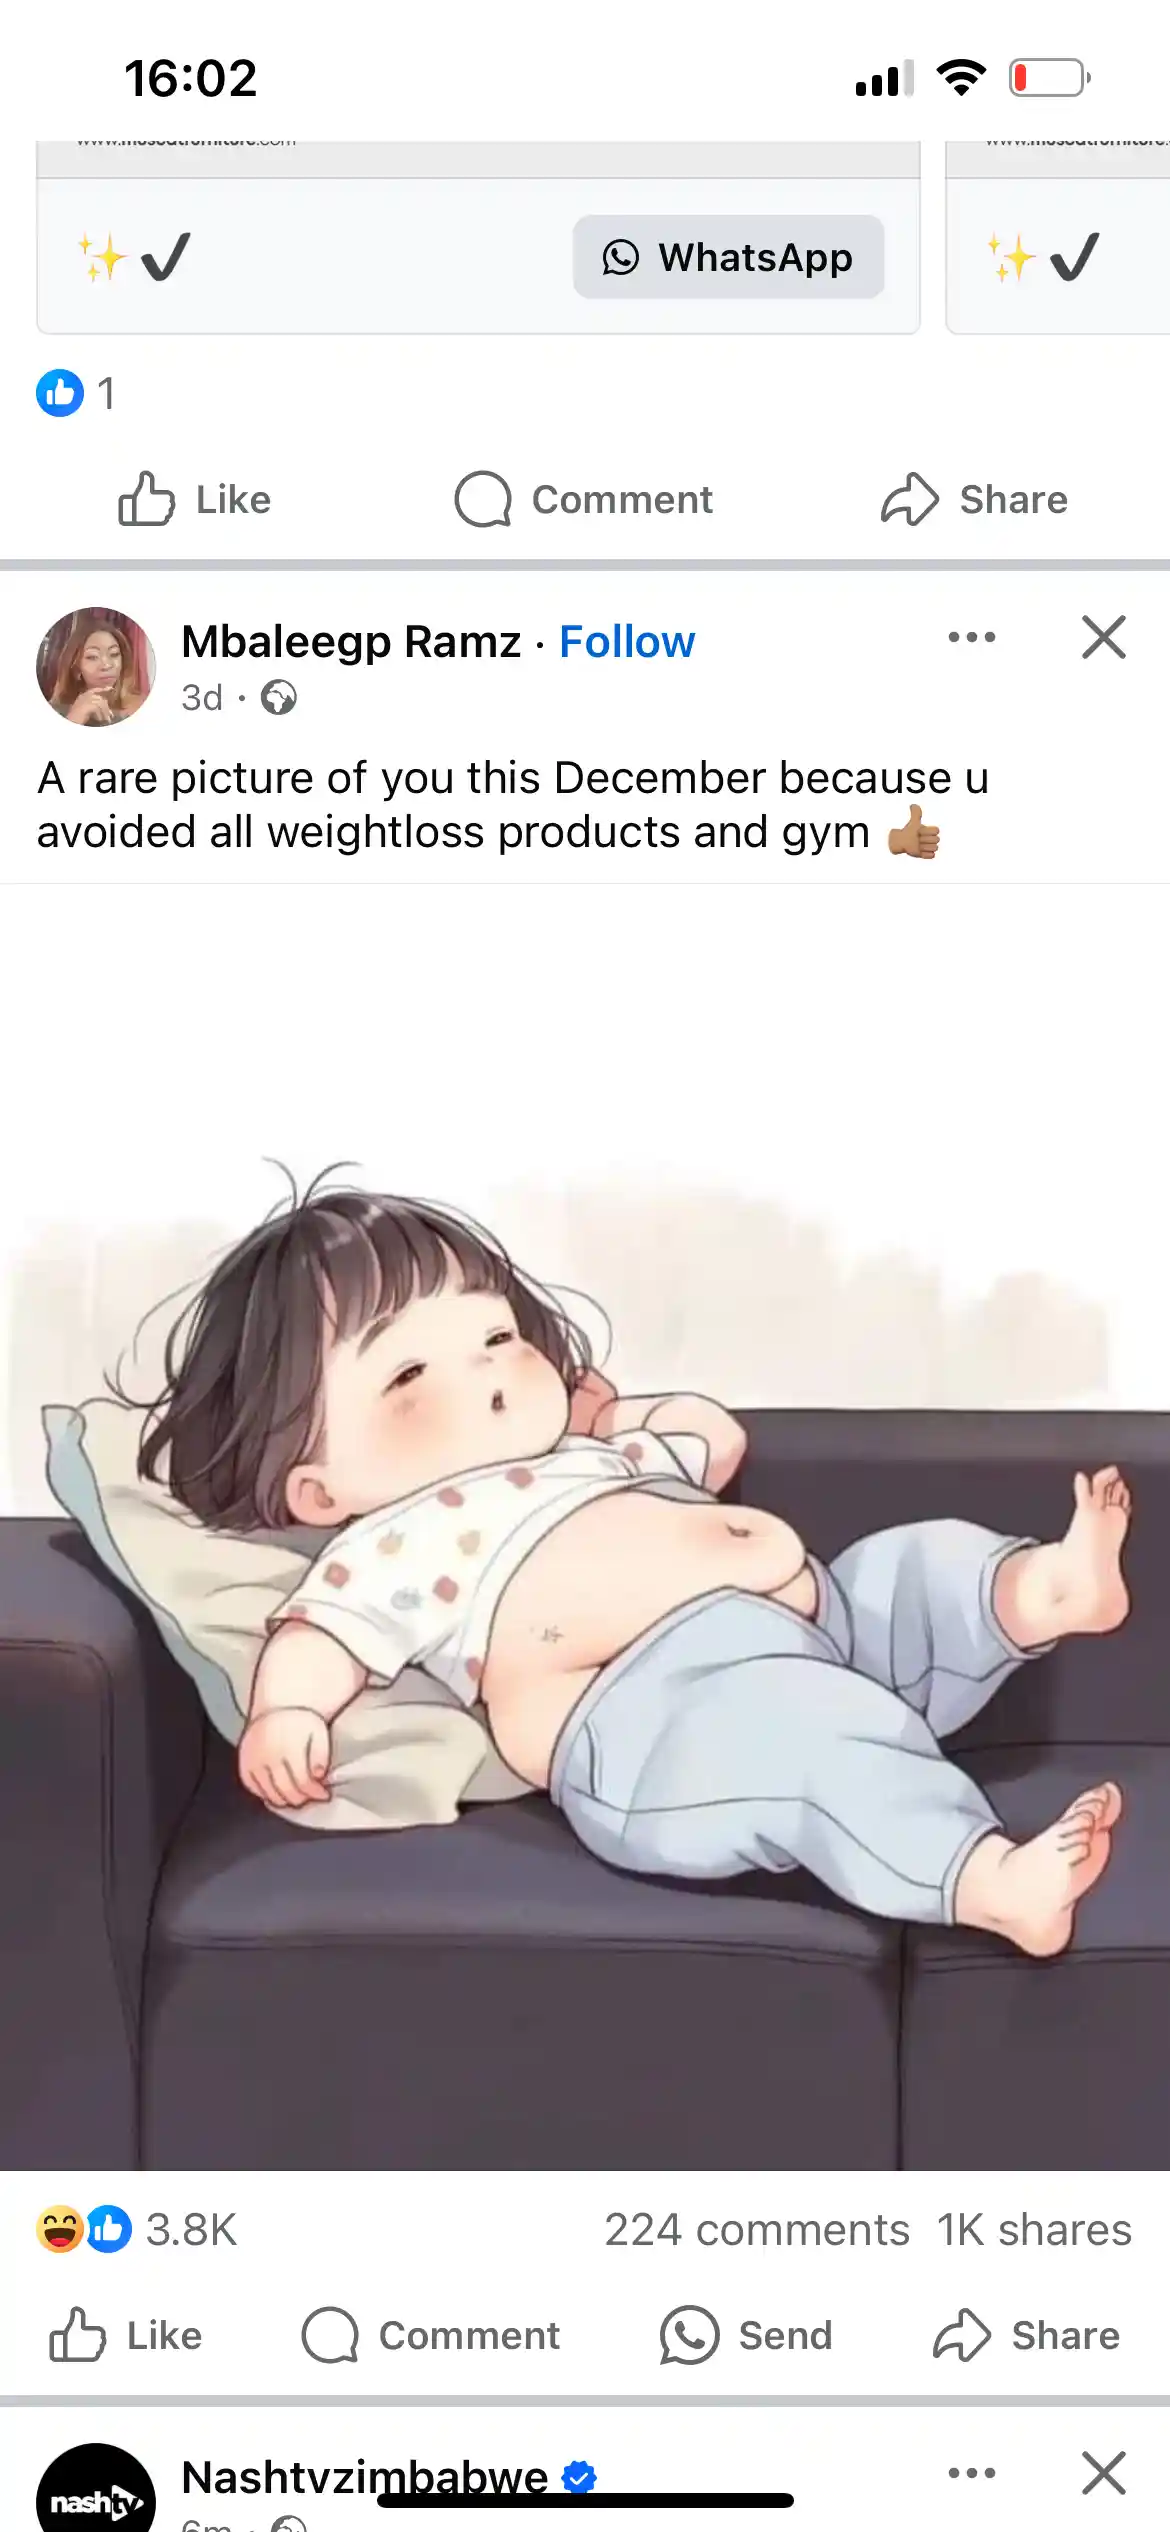Viewport: 1170px width, 2532px height.
Task: Open Mbaleegp Ramz profile picture
Action: point(96,667)
